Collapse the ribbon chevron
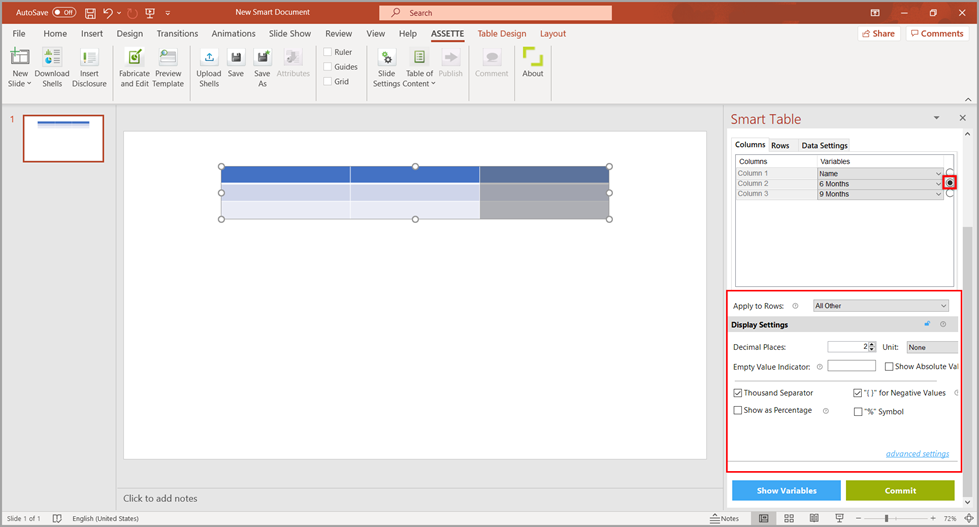Image resolution: width=979 pixels, height=527 pixels. pos(968,99)
